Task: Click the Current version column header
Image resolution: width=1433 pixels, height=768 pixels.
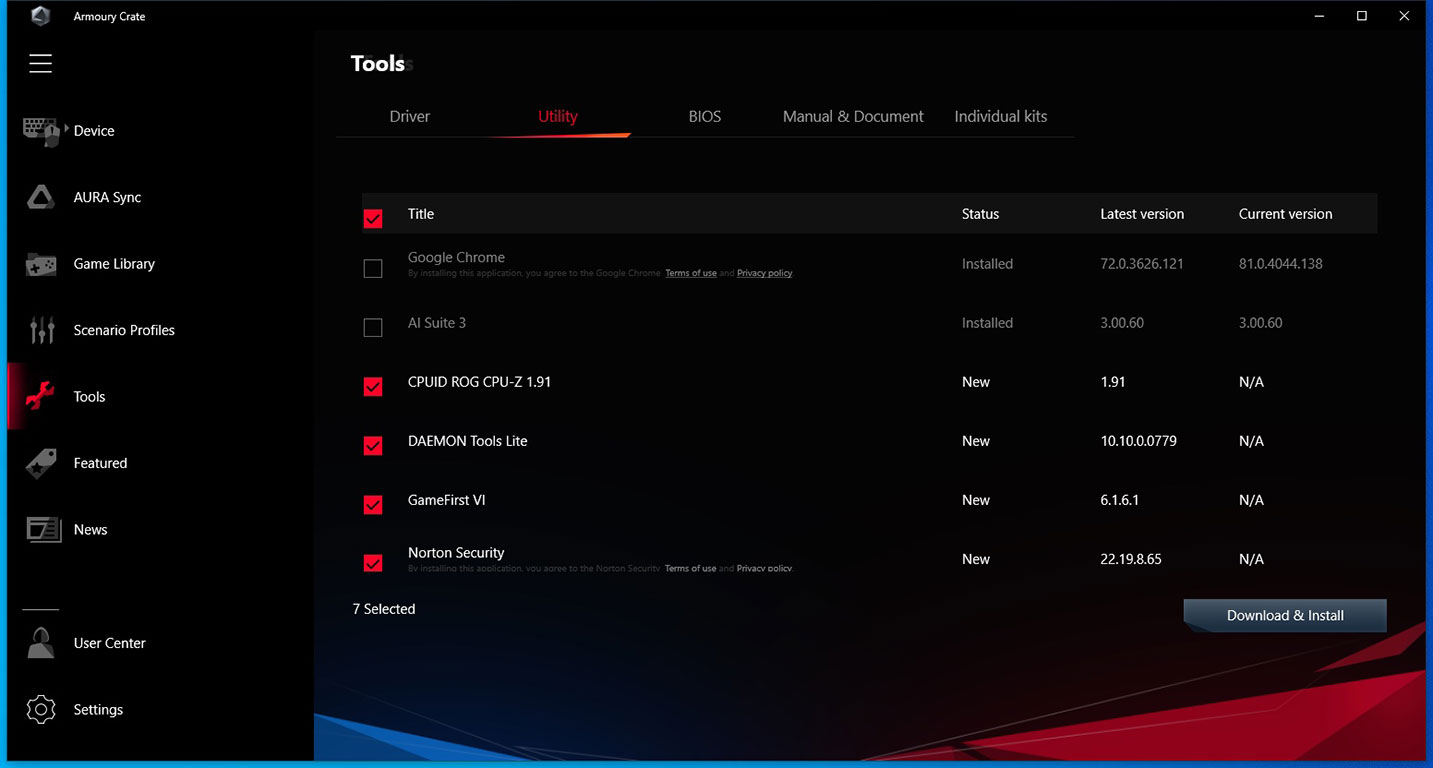Action: [x=1286, y=214]
